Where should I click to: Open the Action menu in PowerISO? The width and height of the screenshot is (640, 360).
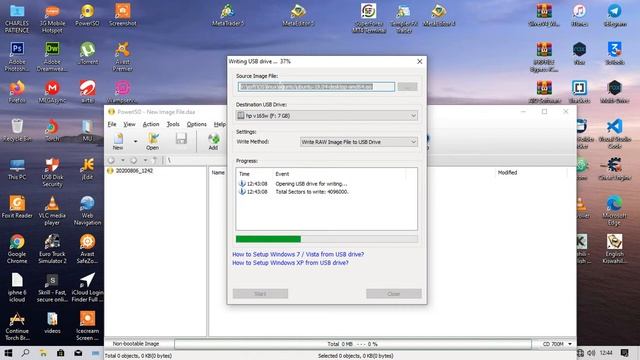coord(151,124)
